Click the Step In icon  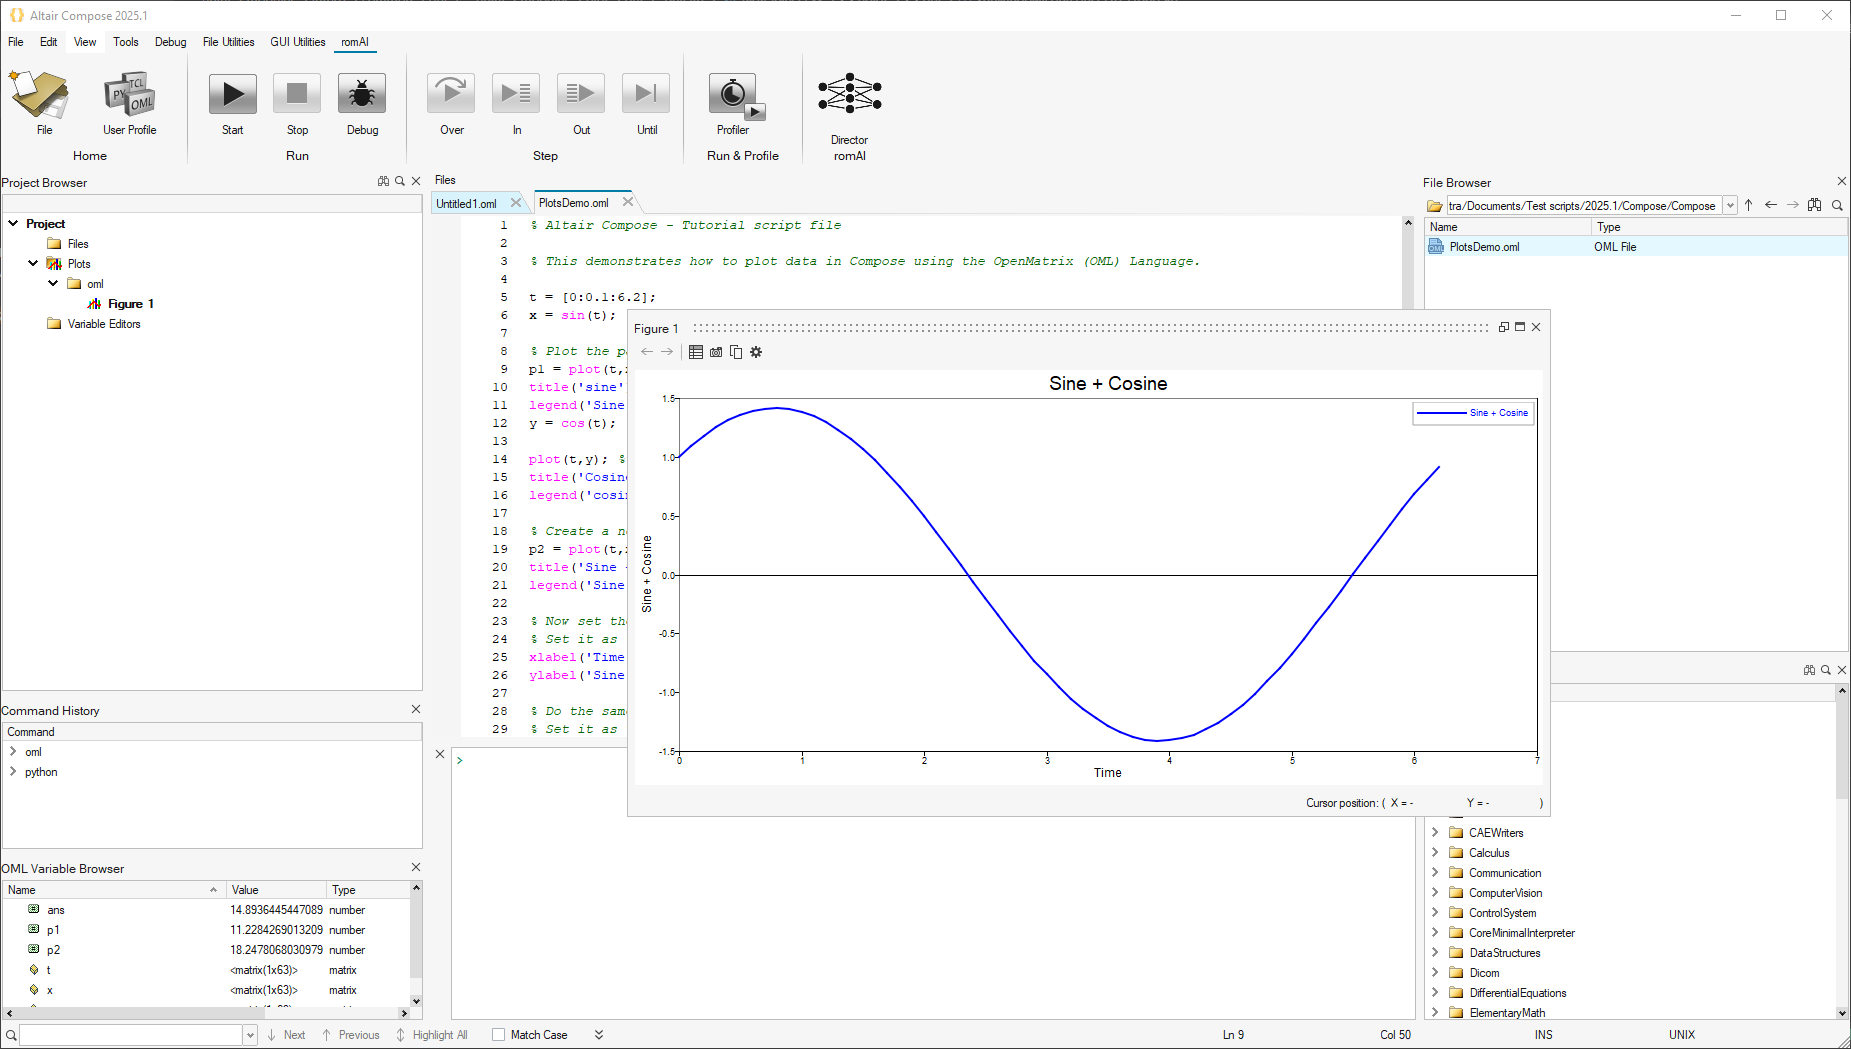516,94
